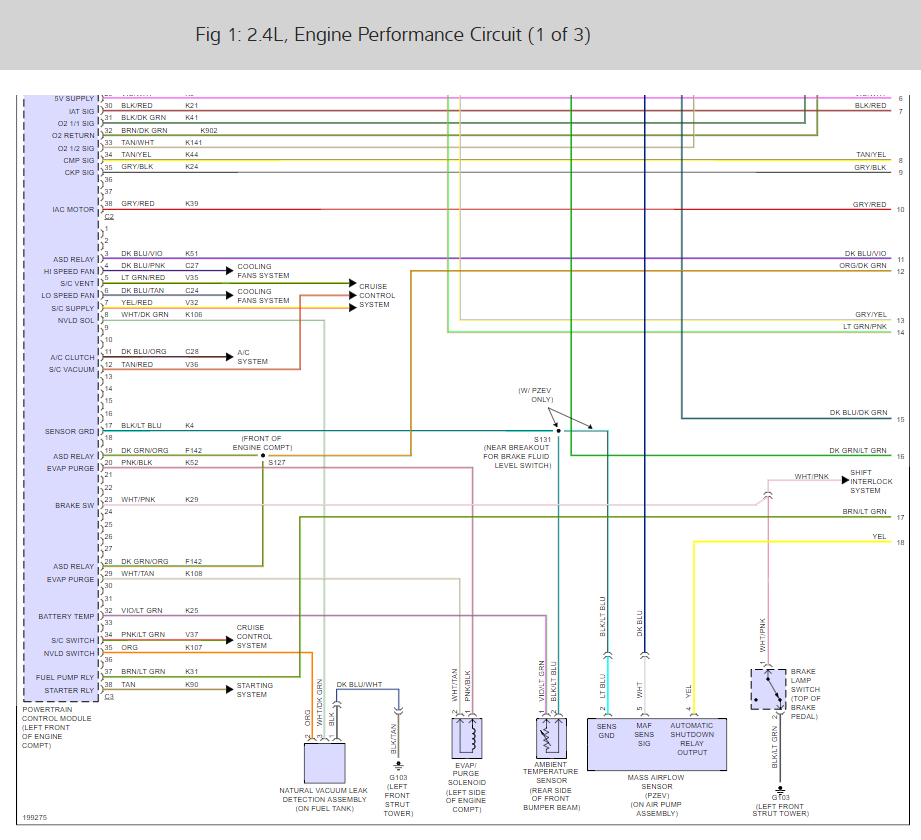Image resolution: width=921 pixels, height=840 pixels.
Task: Click the Natural Vacuum Leak Detection Assembly box
Action: click(x=324, y=762)
